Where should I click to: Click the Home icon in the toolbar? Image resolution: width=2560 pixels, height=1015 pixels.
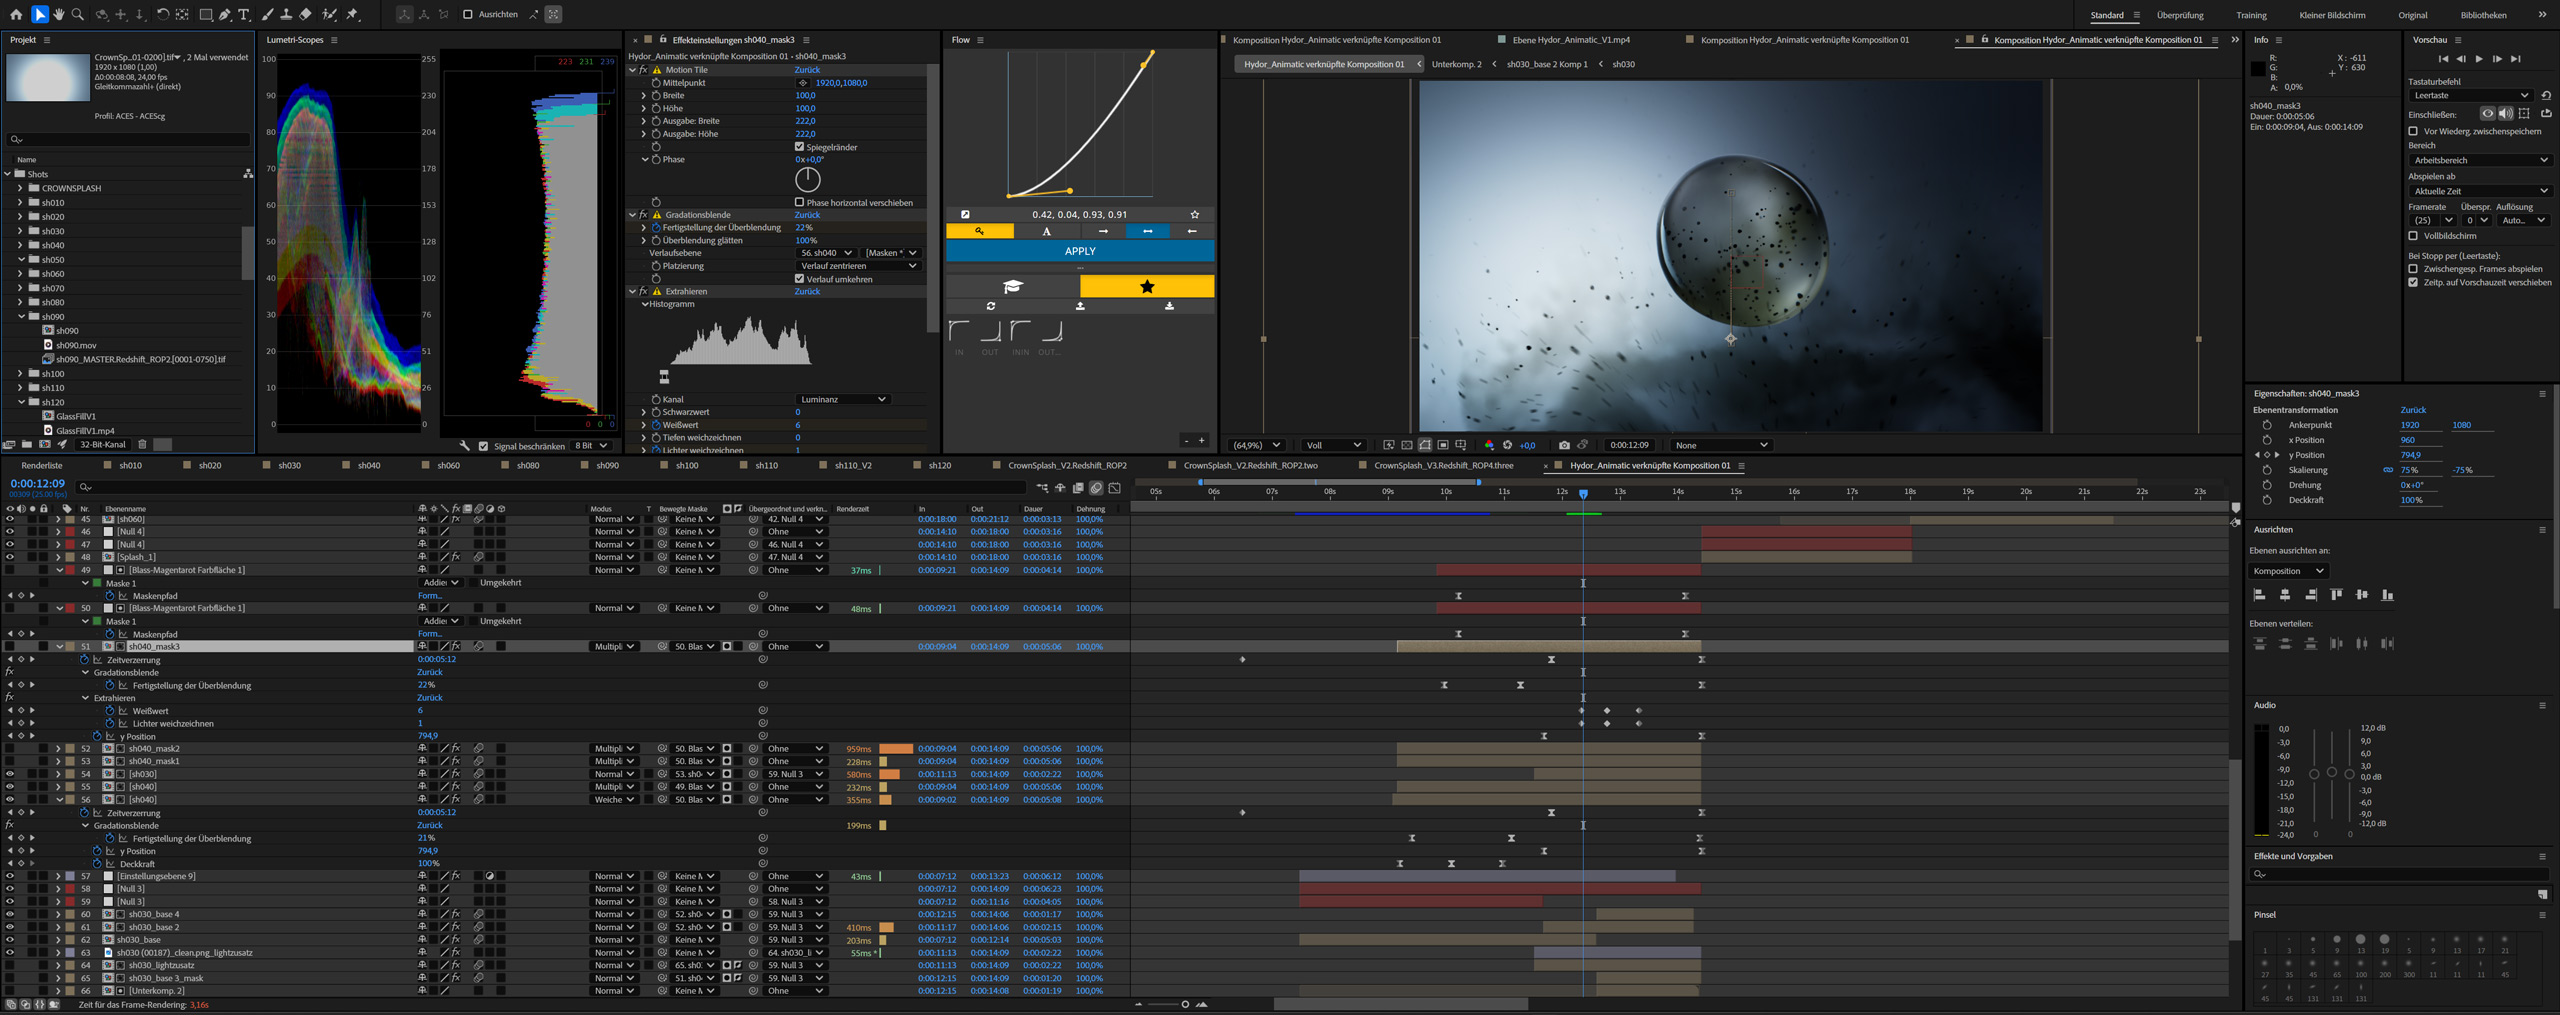[x=17, y=14]
